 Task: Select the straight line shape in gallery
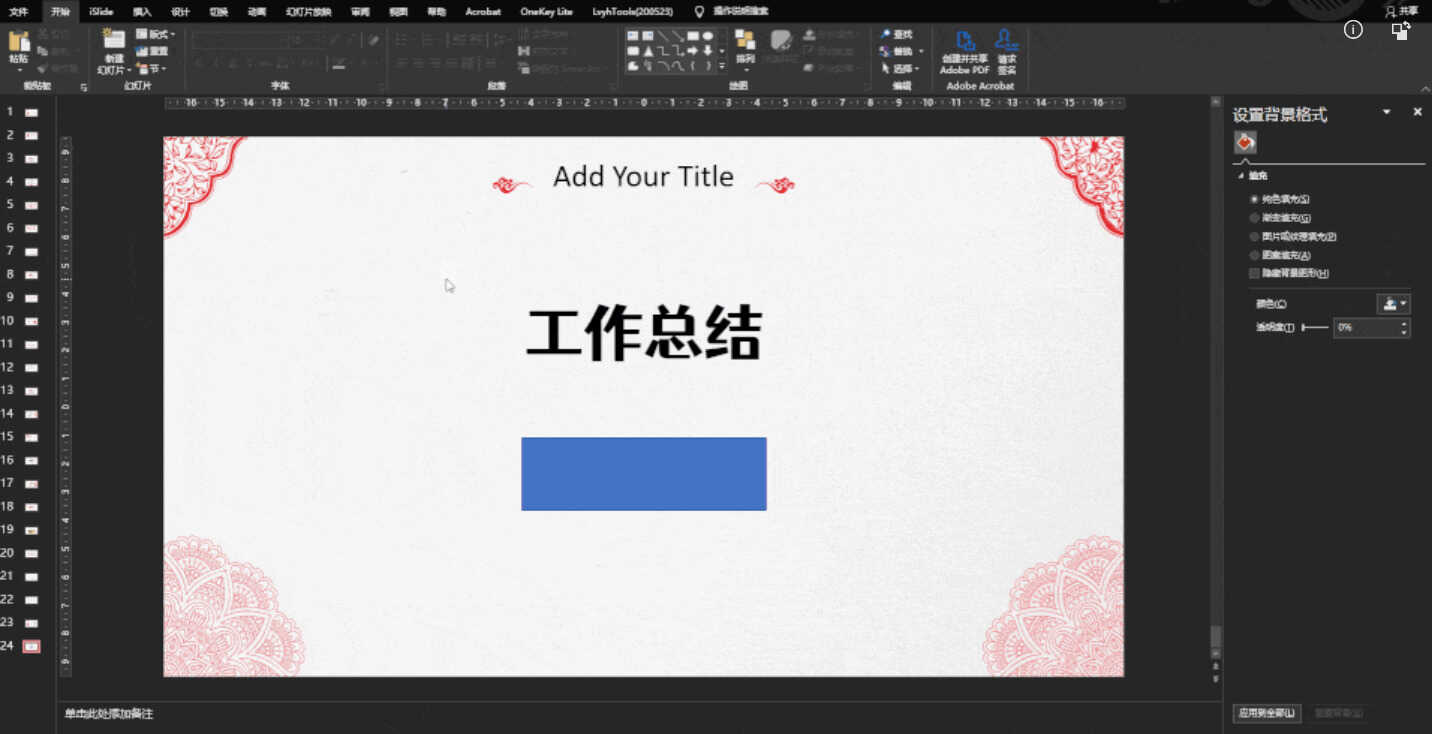click(663, 36)
